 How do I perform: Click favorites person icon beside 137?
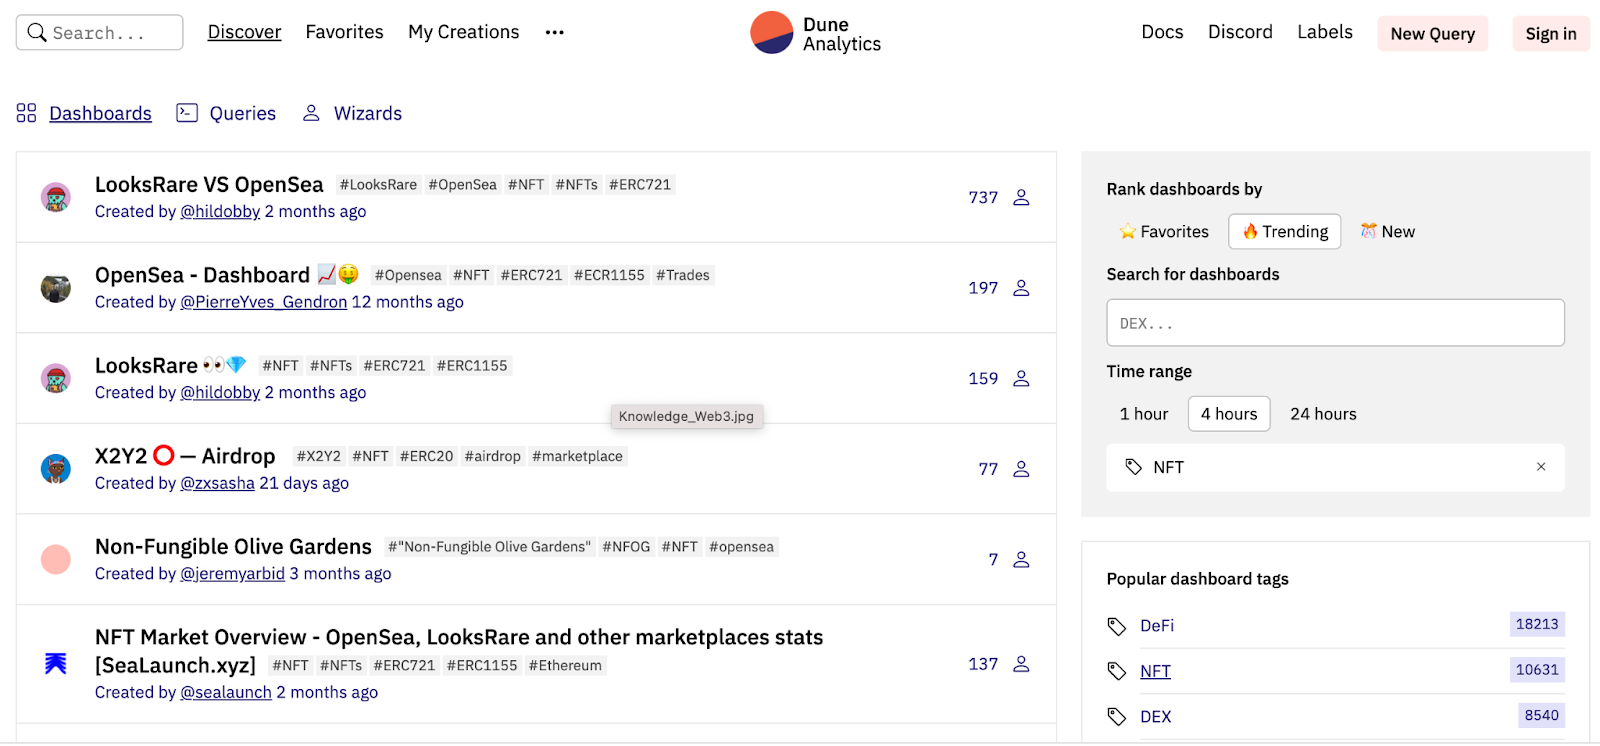pyautogui.click(x=1021, y=664)
